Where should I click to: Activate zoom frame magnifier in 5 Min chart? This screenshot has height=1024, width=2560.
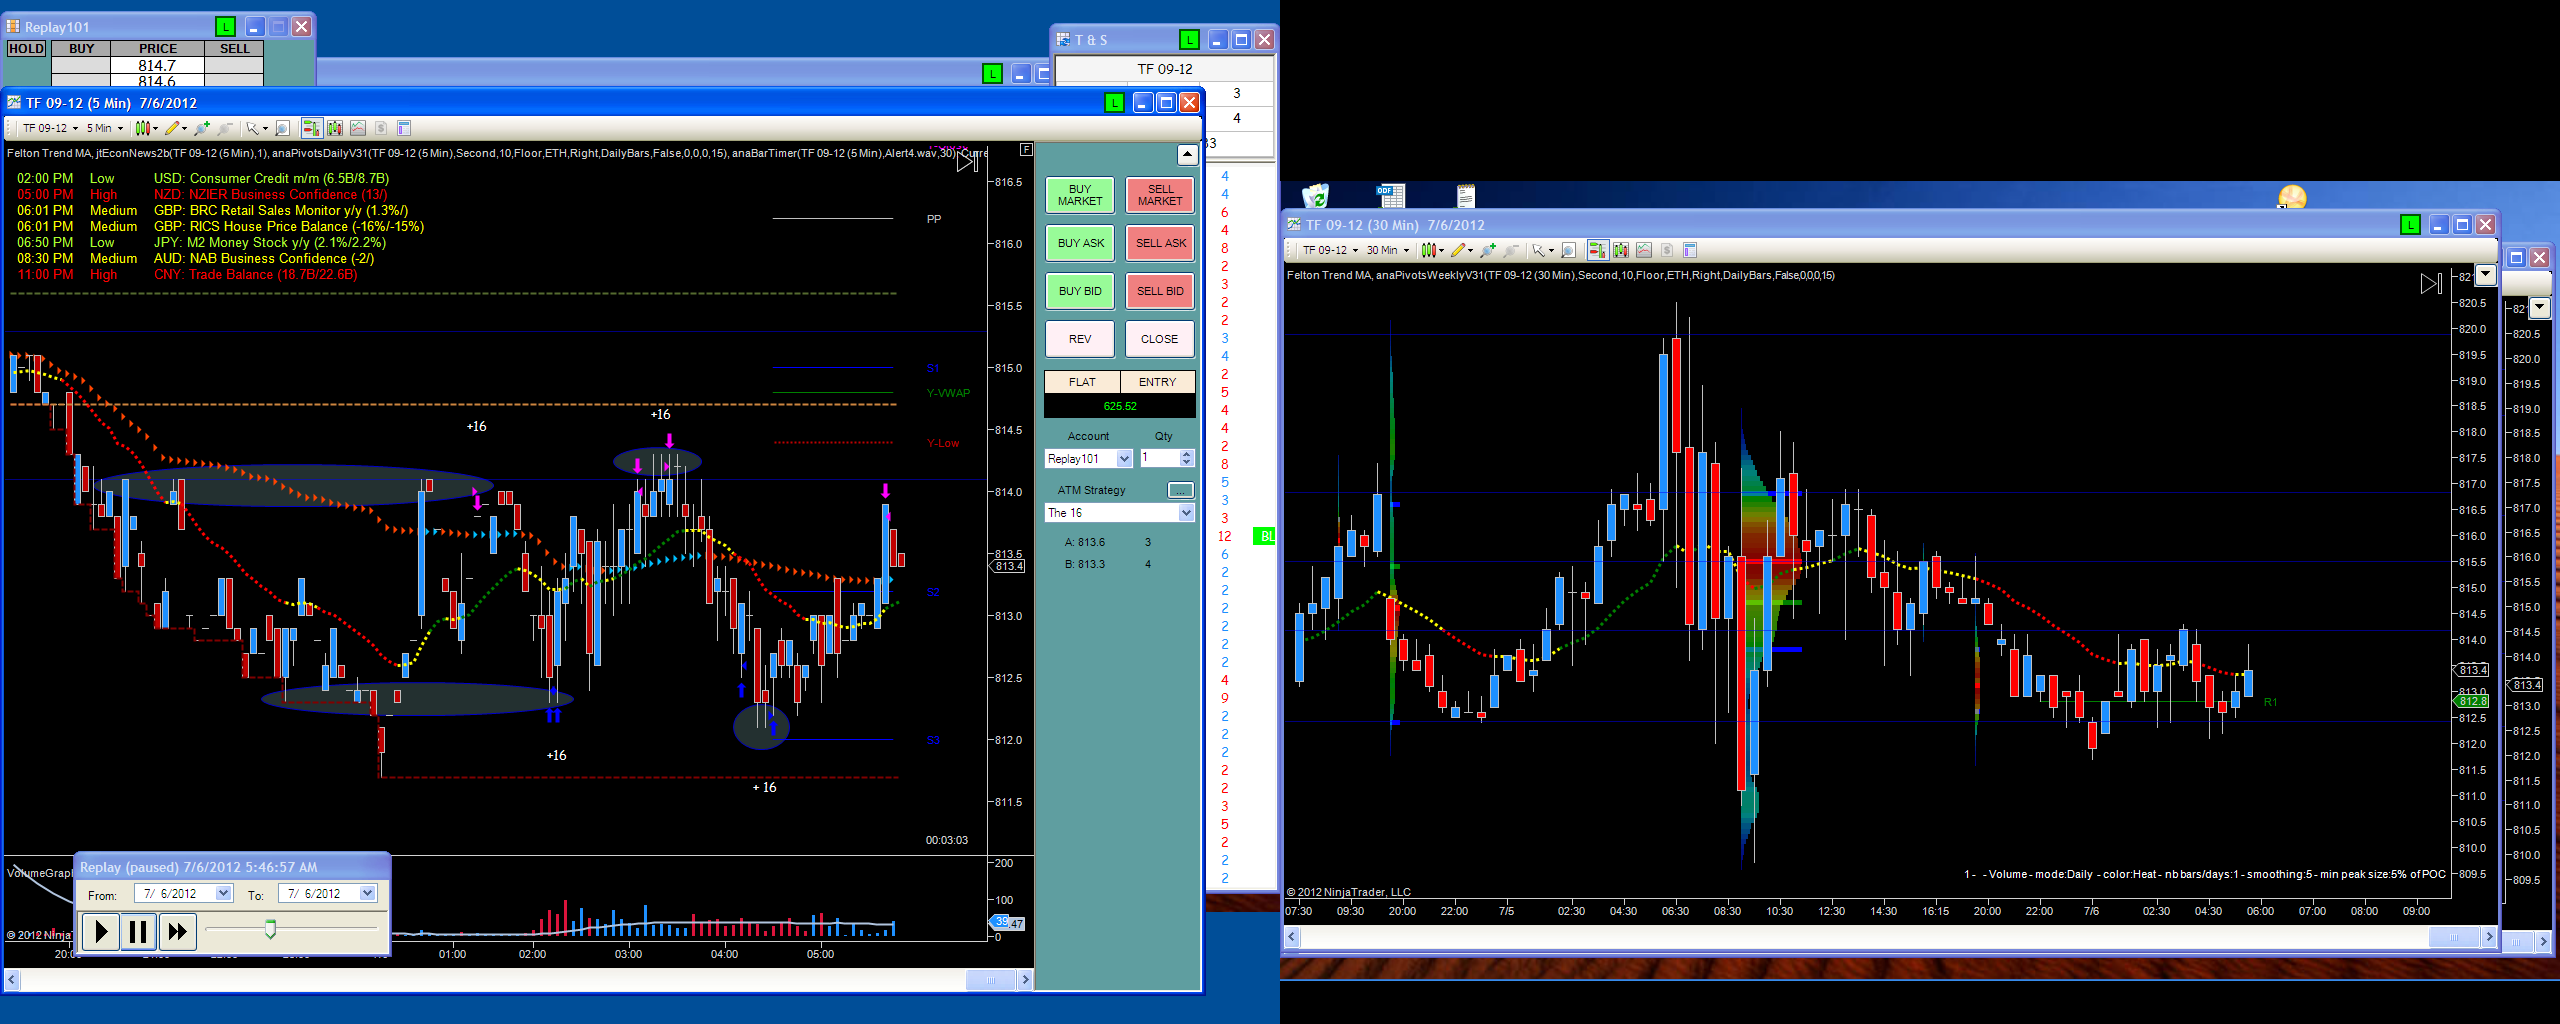pos(283,128)
